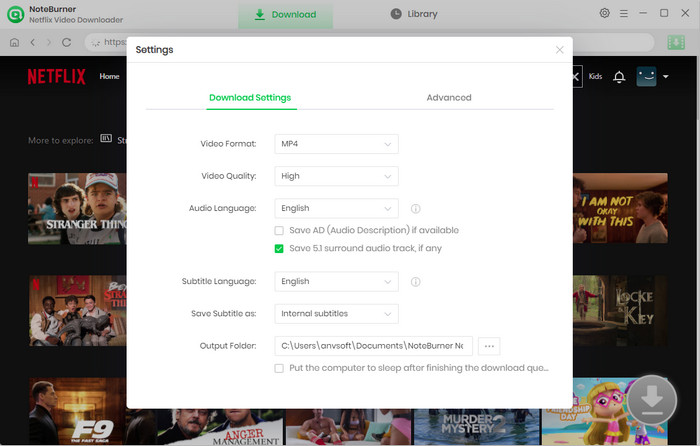Click the 'Video Format:' label
700x446 pixels.
click(228, 144)
